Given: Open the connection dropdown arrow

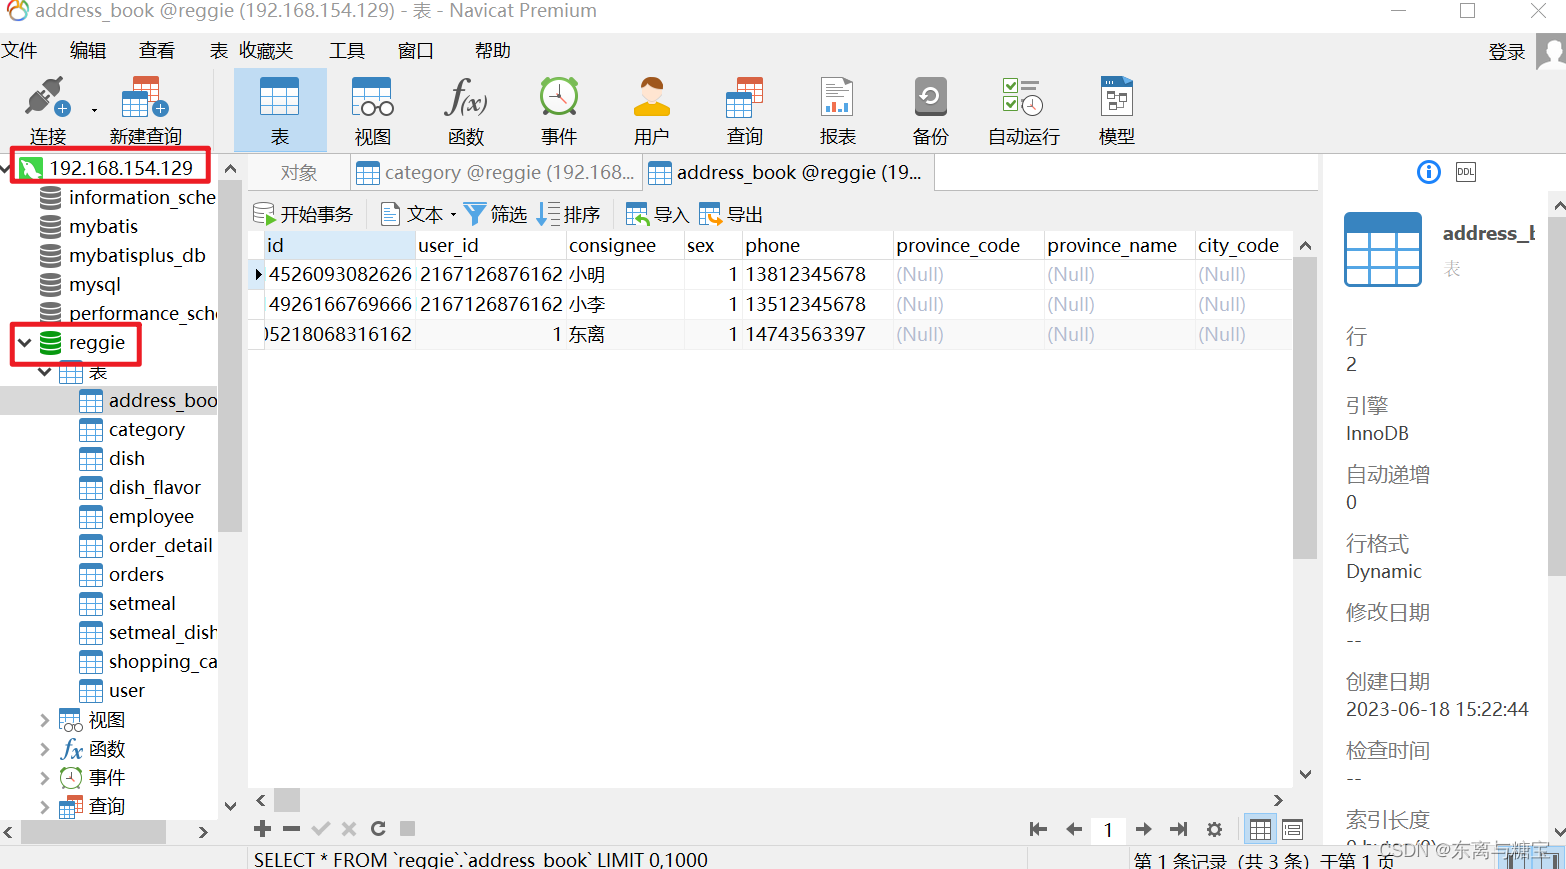Looking at the screenshot, I should click(95, 110).
